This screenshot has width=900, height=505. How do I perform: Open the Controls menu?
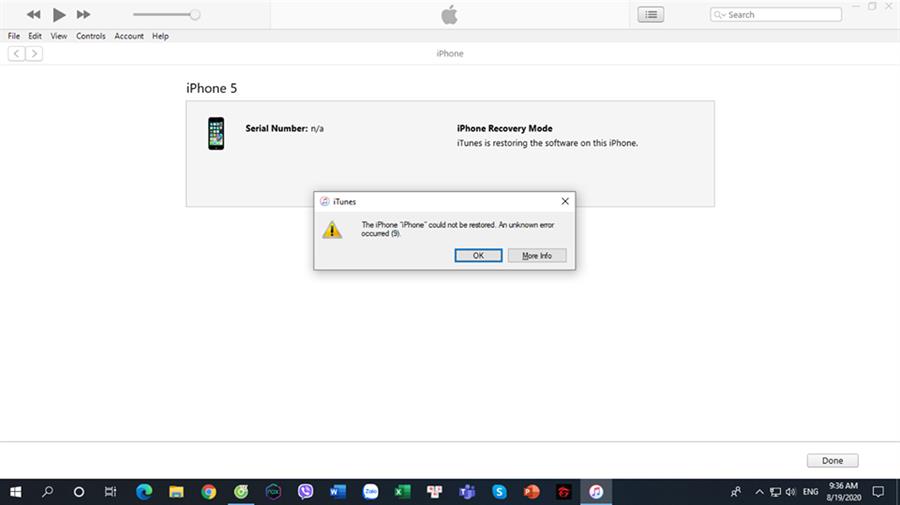tap(91, 36)
